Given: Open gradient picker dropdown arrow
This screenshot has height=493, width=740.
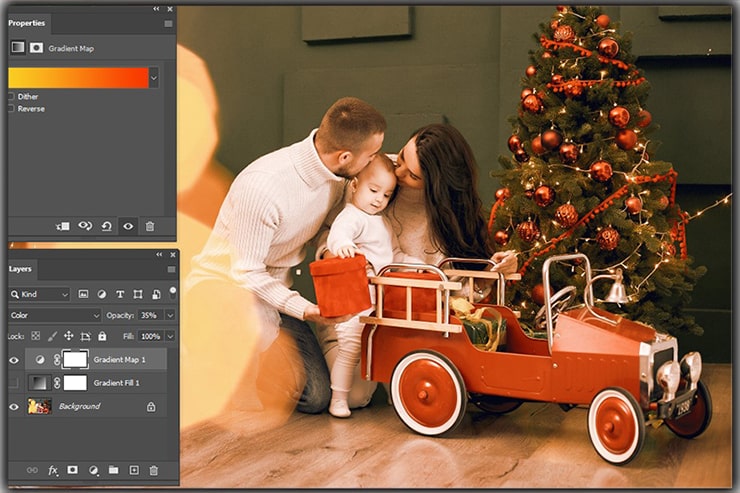Looking at the screenshot, I should [154, 78].
